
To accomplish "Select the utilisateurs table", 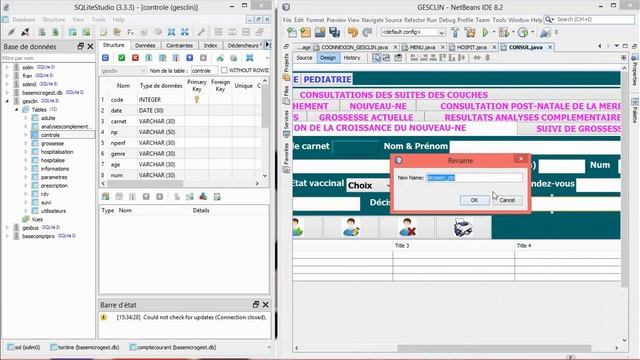I will tap(53, 211).
